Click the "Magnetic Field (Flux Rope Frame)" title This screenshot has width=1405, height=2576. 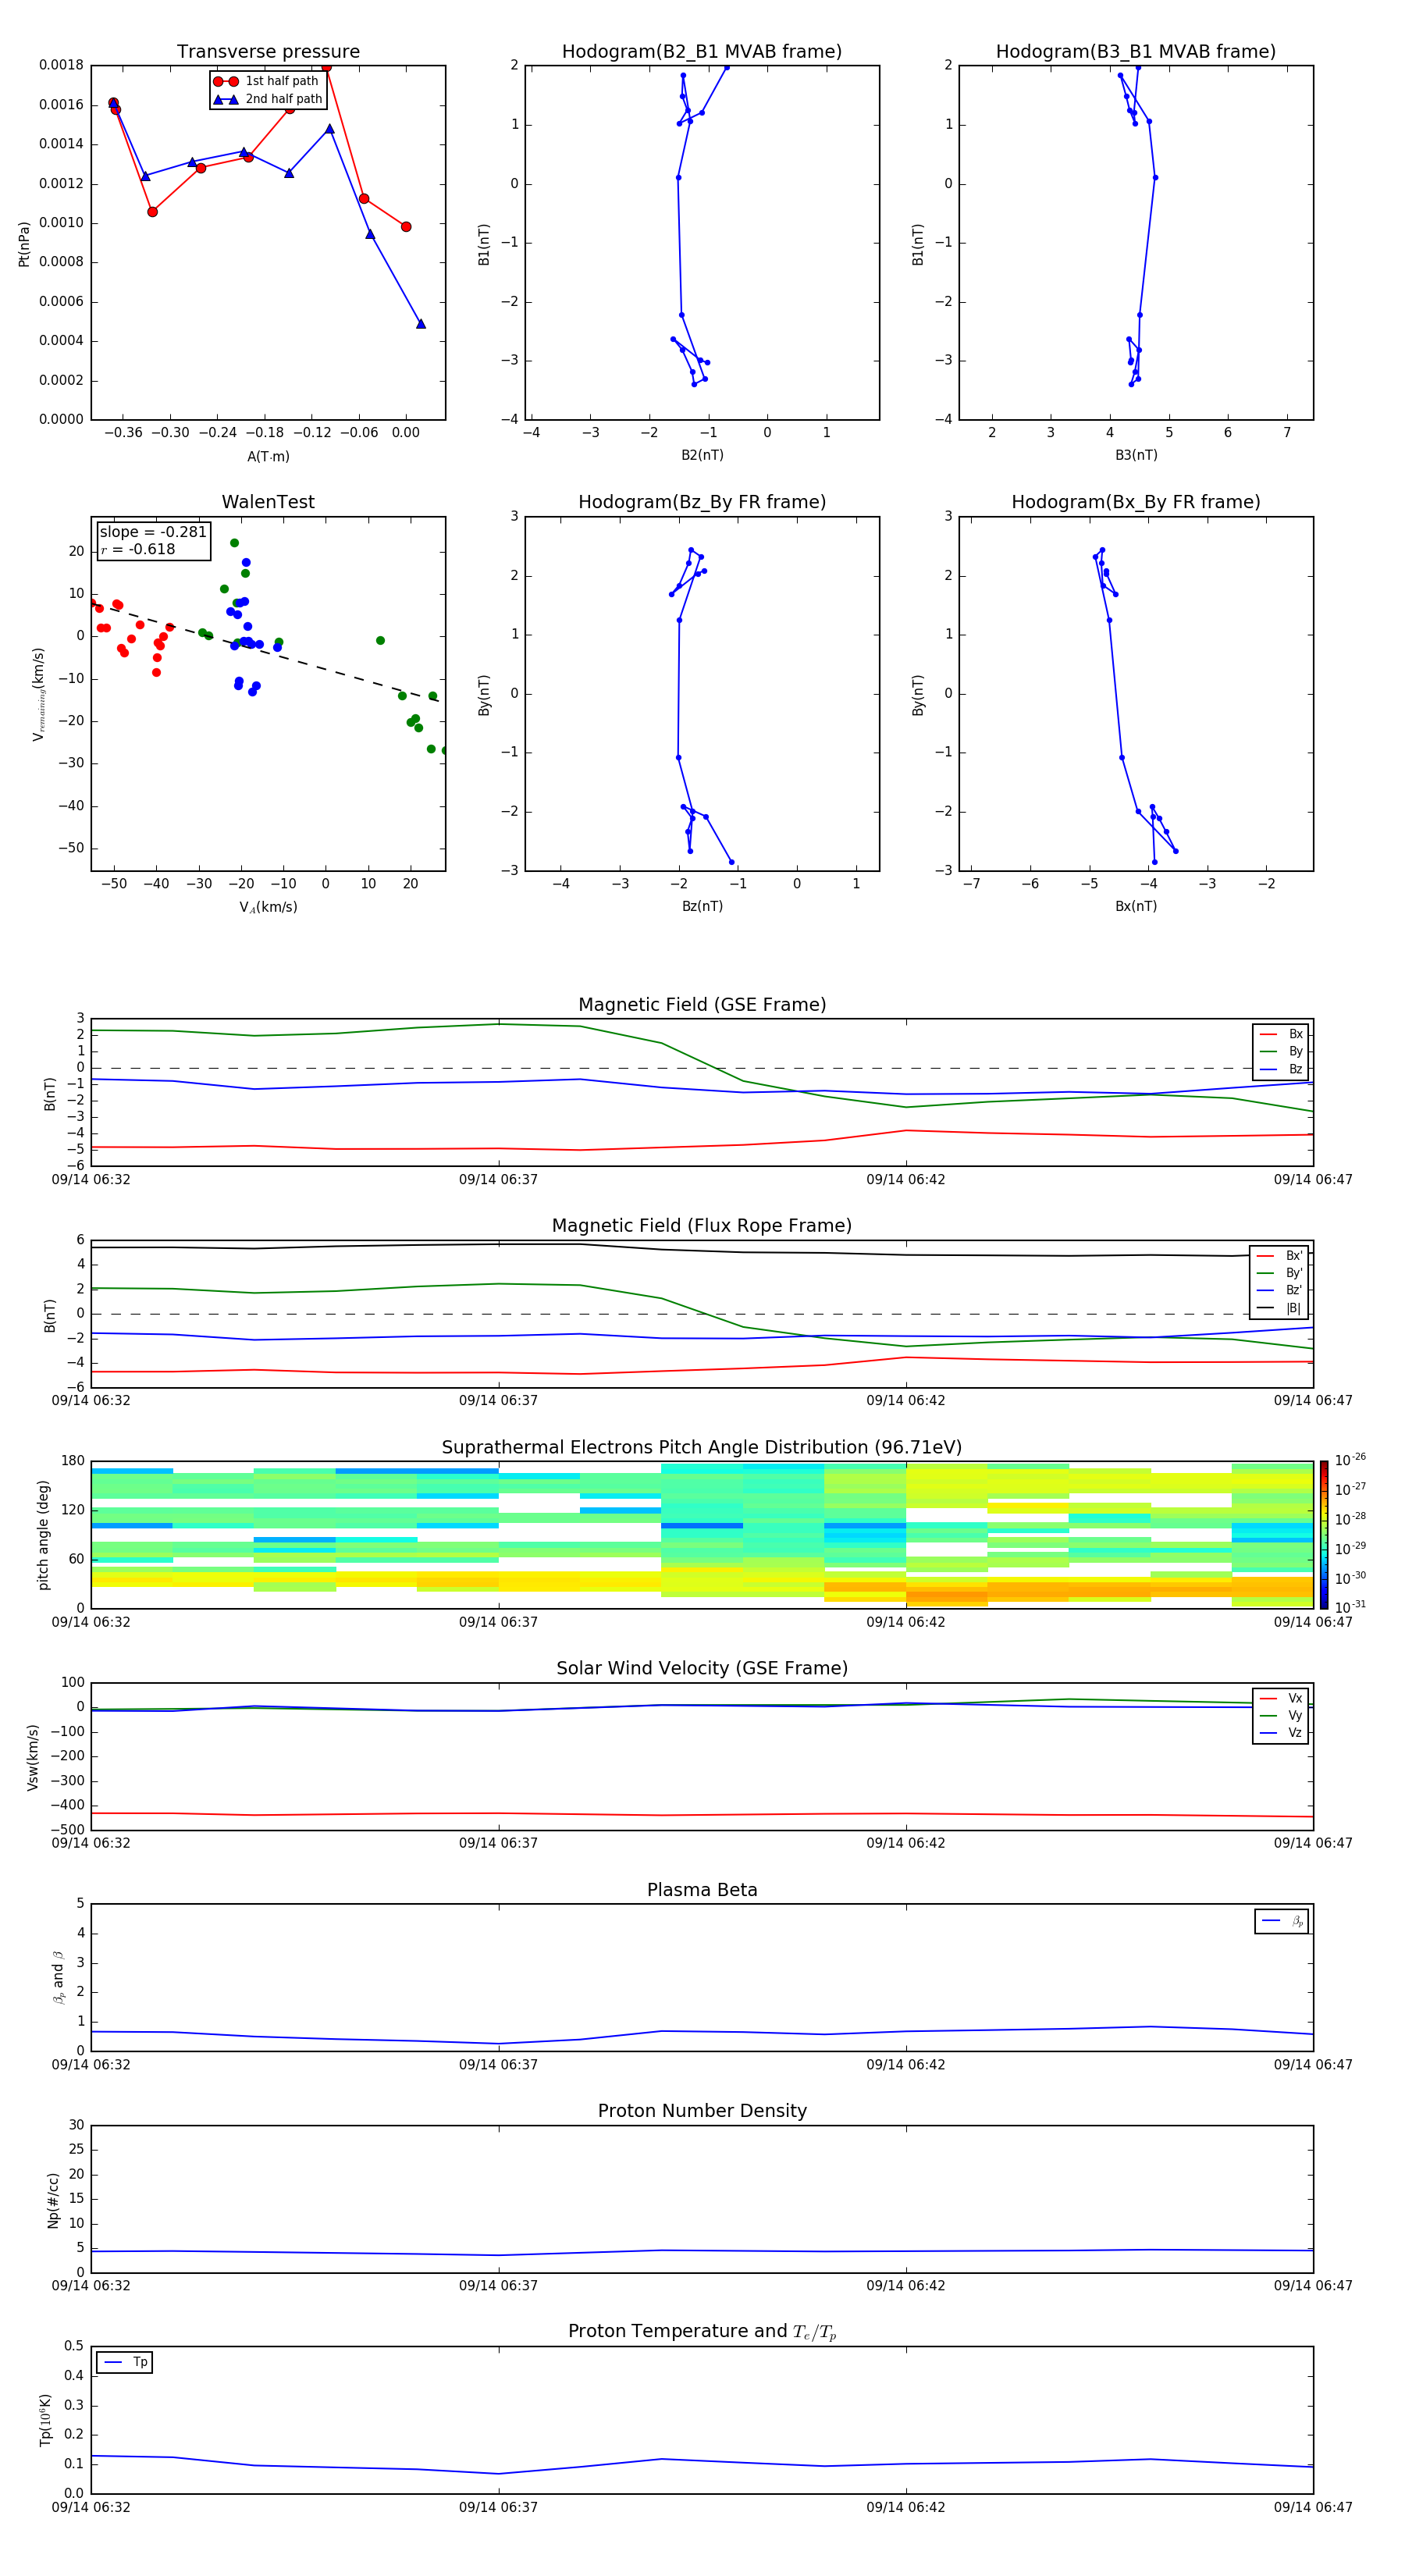tap(702, 1226)
